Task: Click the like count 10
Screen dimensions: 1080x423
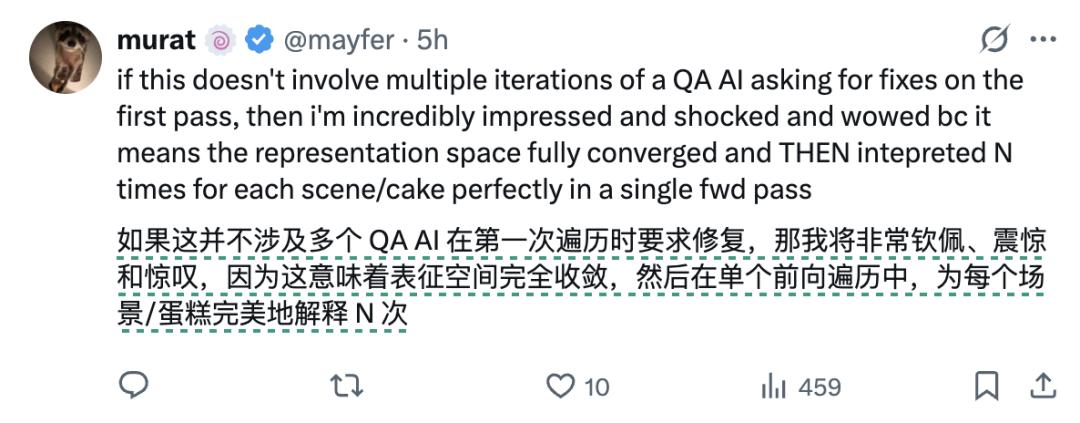Action: (596, 386)
